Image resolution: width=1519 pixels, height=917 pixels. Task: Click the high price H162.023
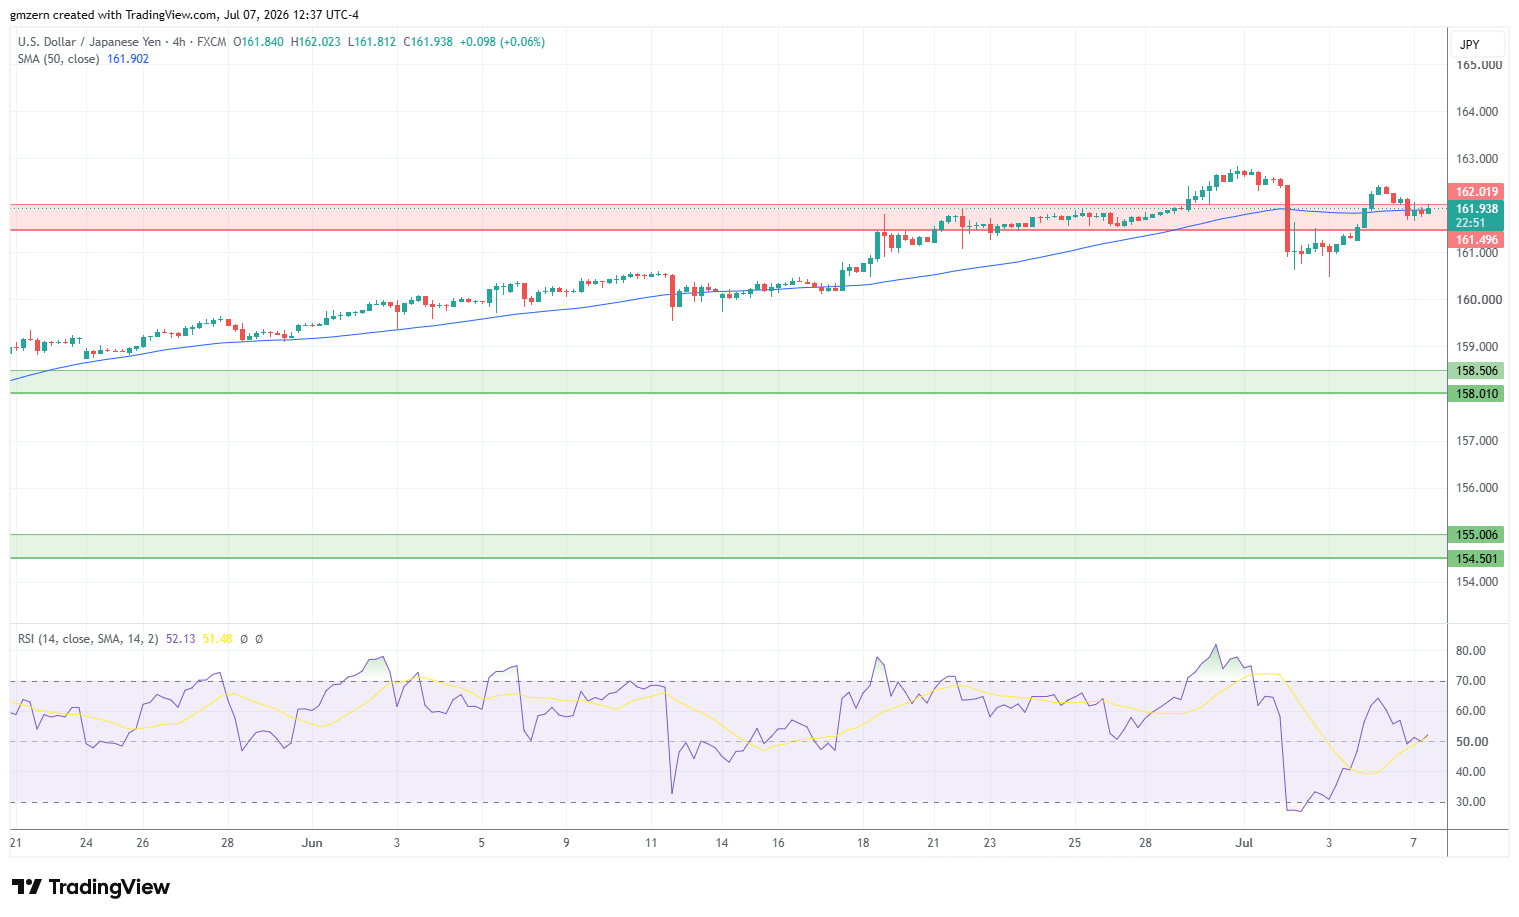pyautogui.click(x=316, y=42)
